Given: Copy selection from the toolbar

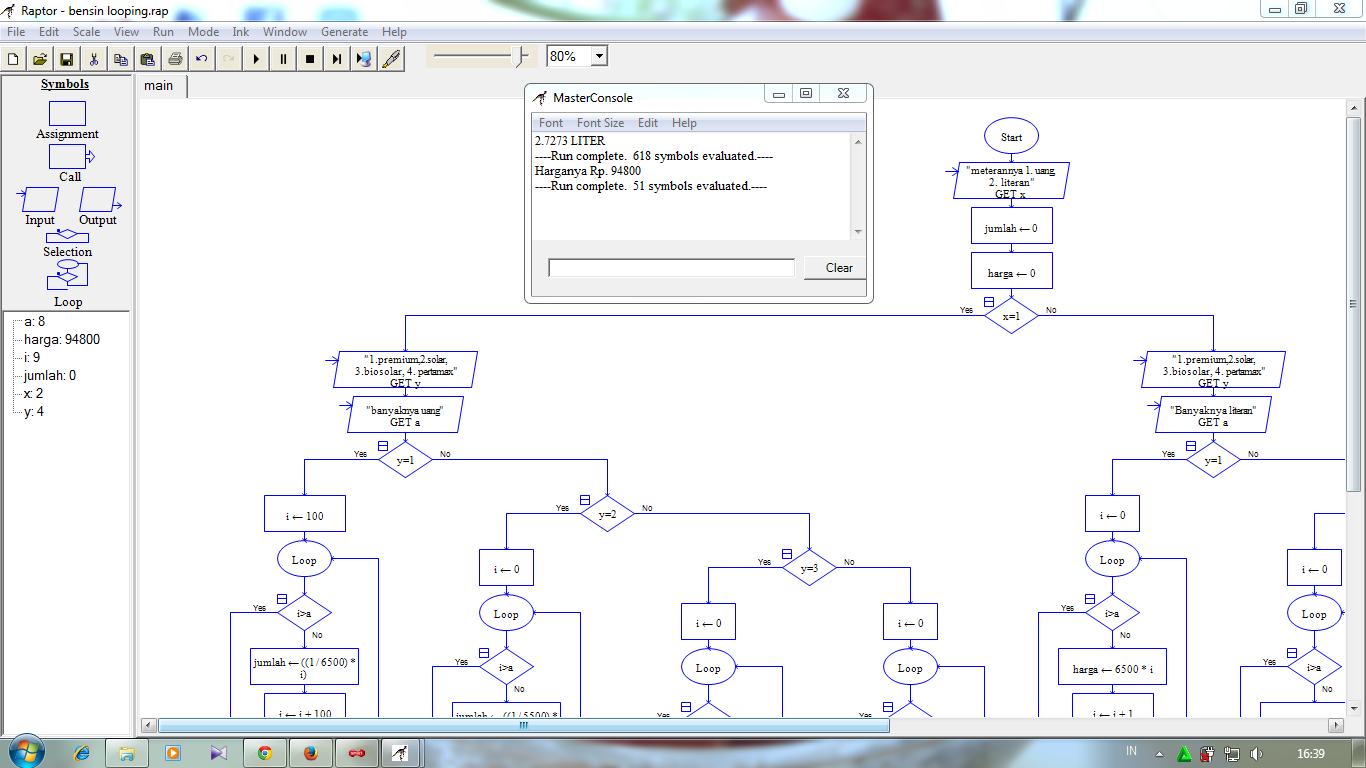Looking at the screenshot, I should (x=121, y=59).
